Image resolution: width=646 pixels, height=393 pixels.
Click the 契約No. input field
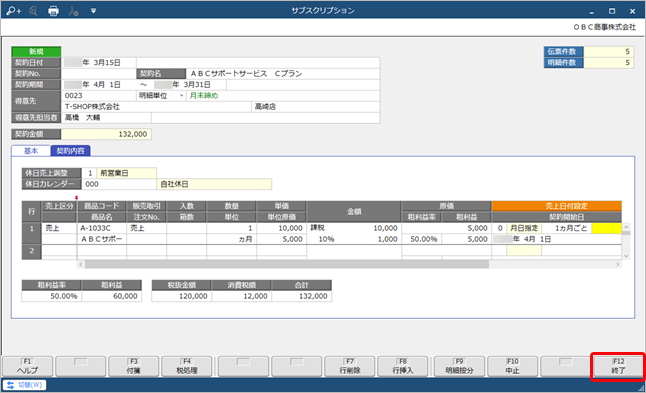(98, 74)
